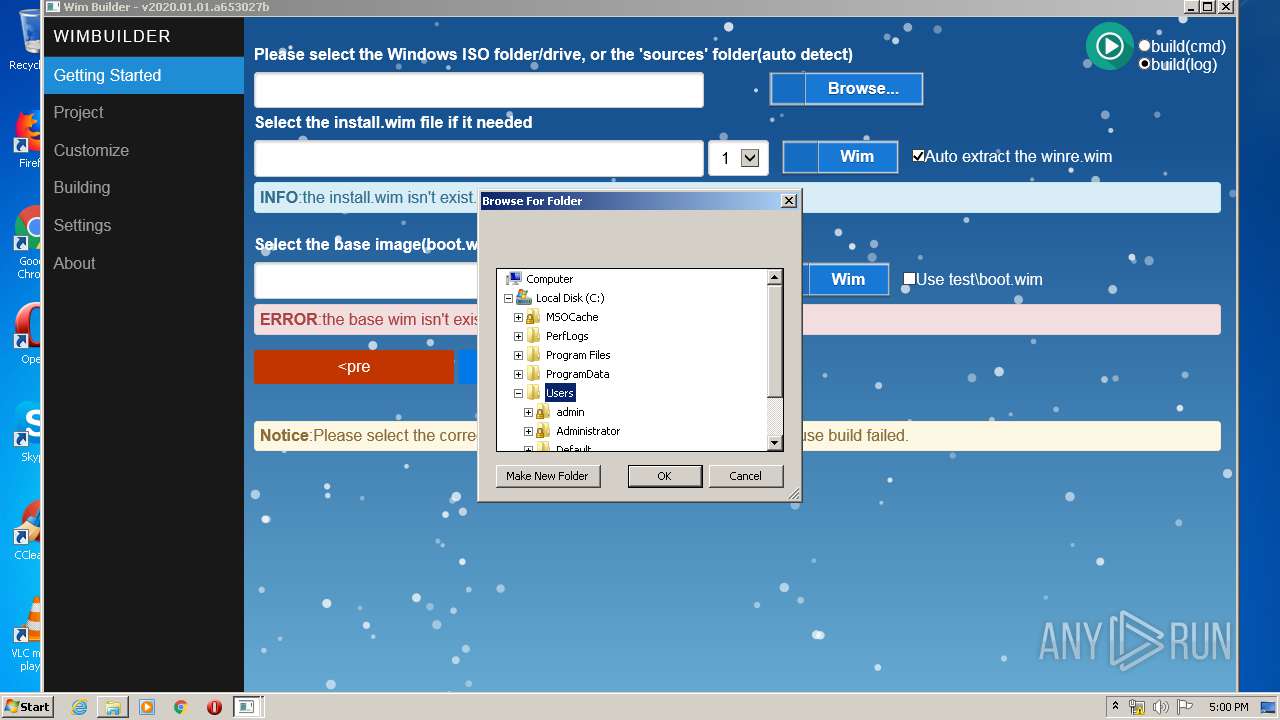Expand the admin user folder
The image size is (1280, 720).
[x=528, y=412]
